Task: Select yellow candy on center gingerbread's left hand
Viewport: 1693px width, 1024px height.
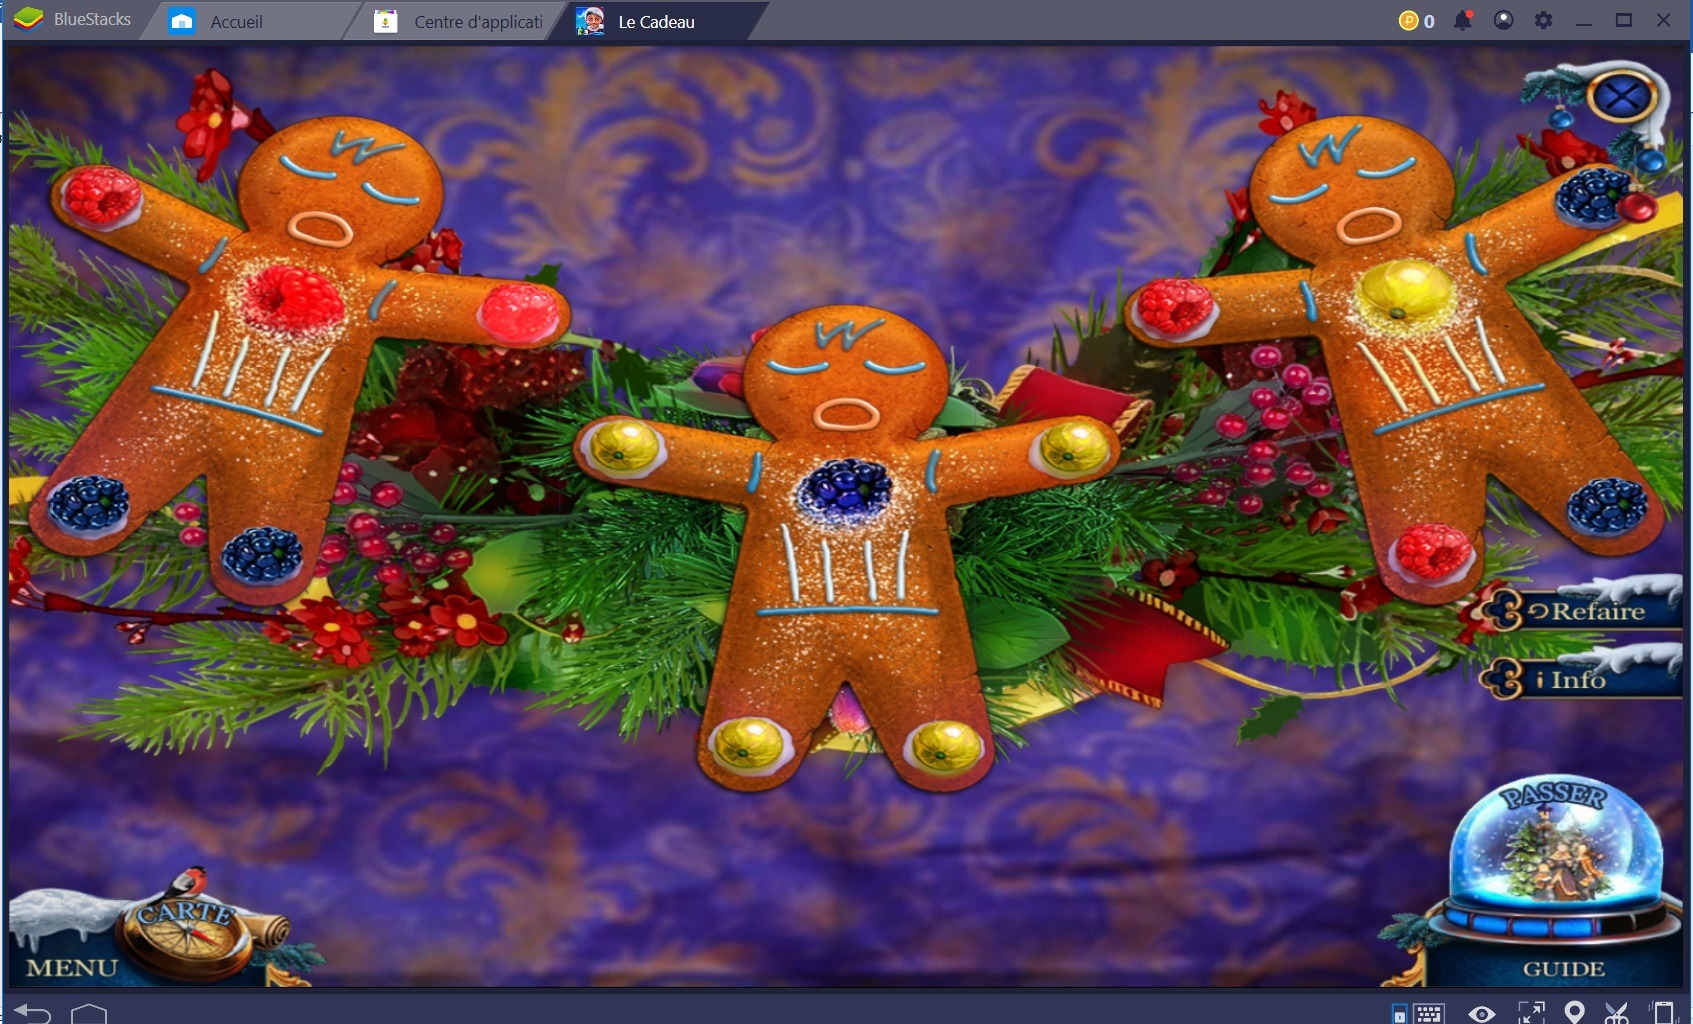Action: coord(624,445)
